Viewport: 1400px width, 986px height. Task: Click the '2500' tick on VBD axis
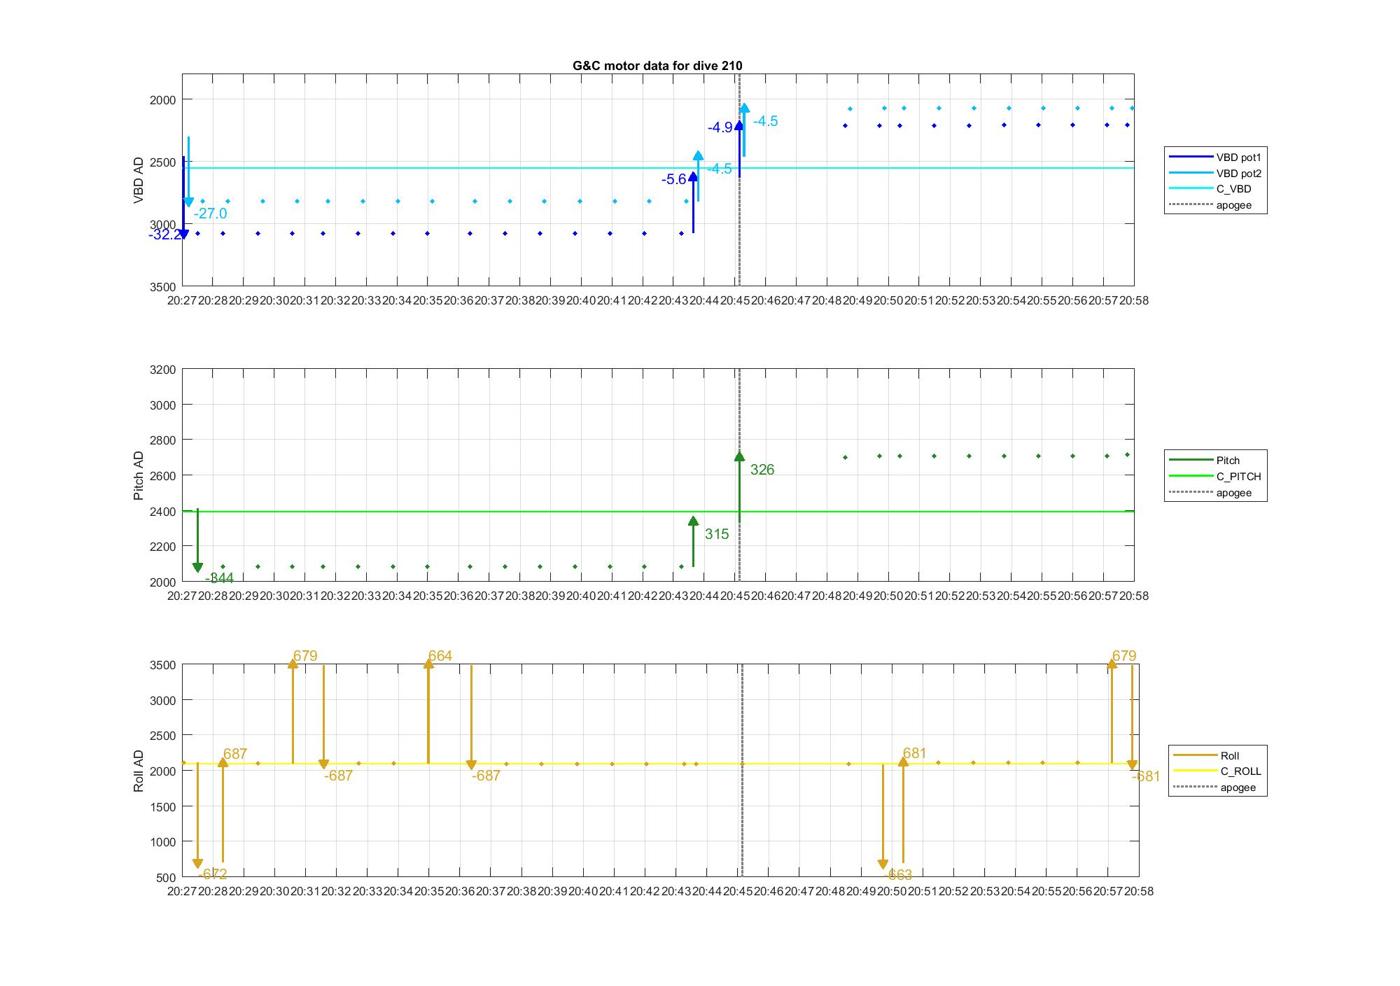coord(163,162)
